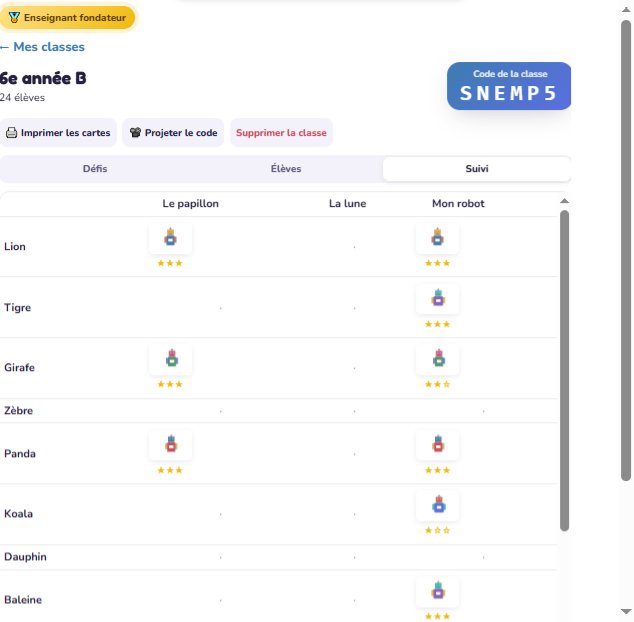This screenshot has height=622, width=634.
Task: Click Lion's Le papillon star rating
Action: 170,263
